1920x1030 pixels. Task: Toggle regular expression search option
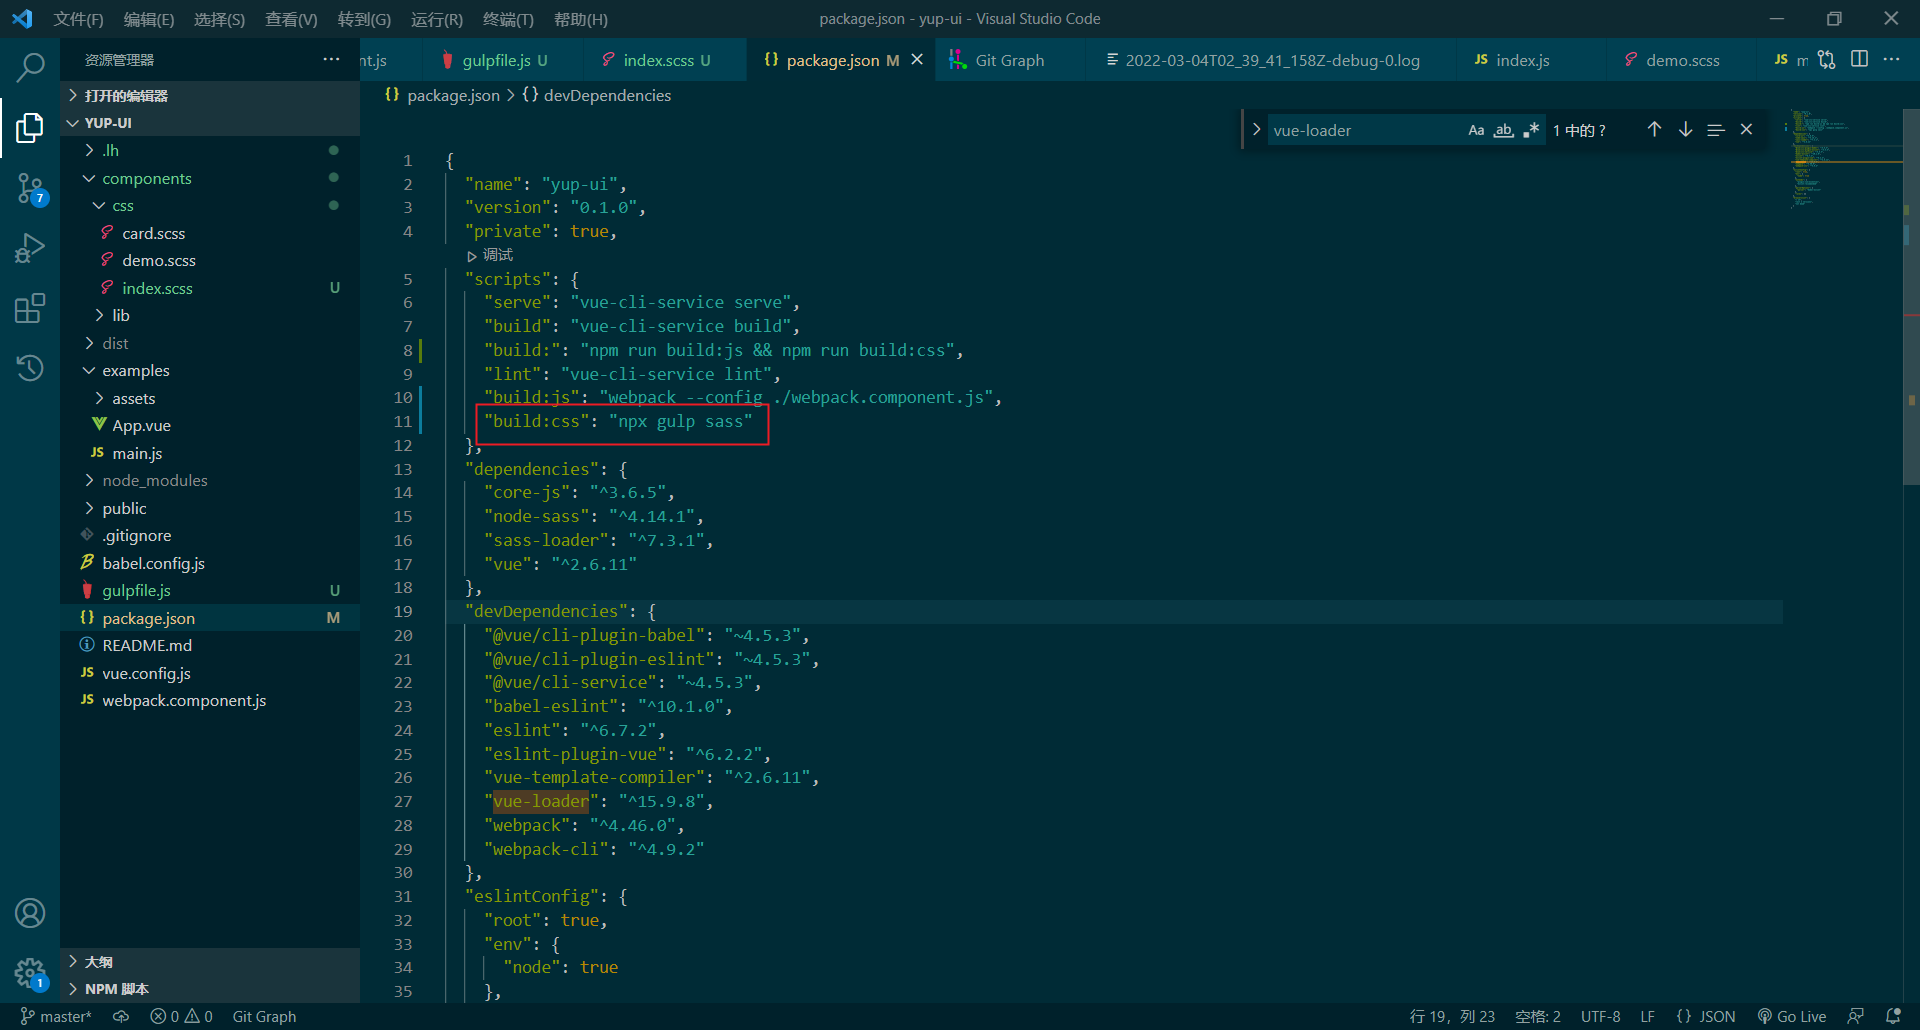coord(1530,130)
